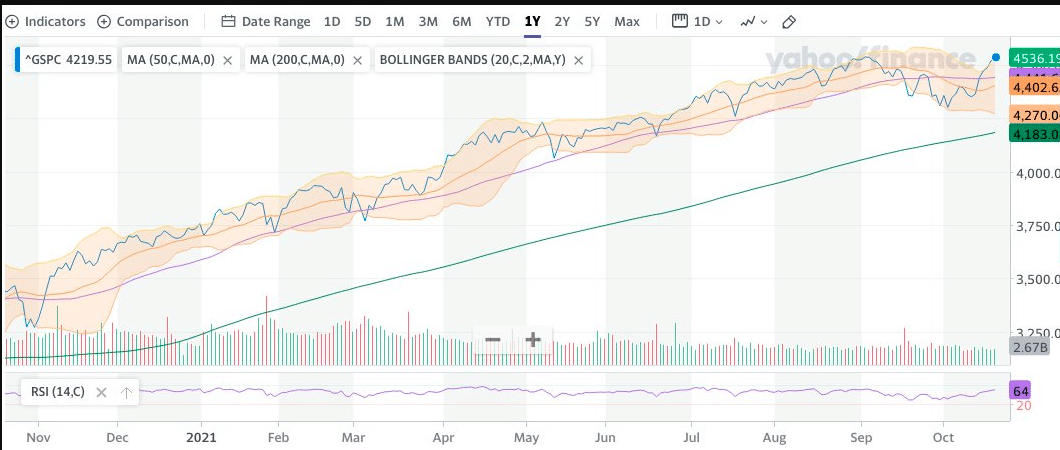1060x450 pixels.
Task: Select the 6M range option
Action: point(461,21)
